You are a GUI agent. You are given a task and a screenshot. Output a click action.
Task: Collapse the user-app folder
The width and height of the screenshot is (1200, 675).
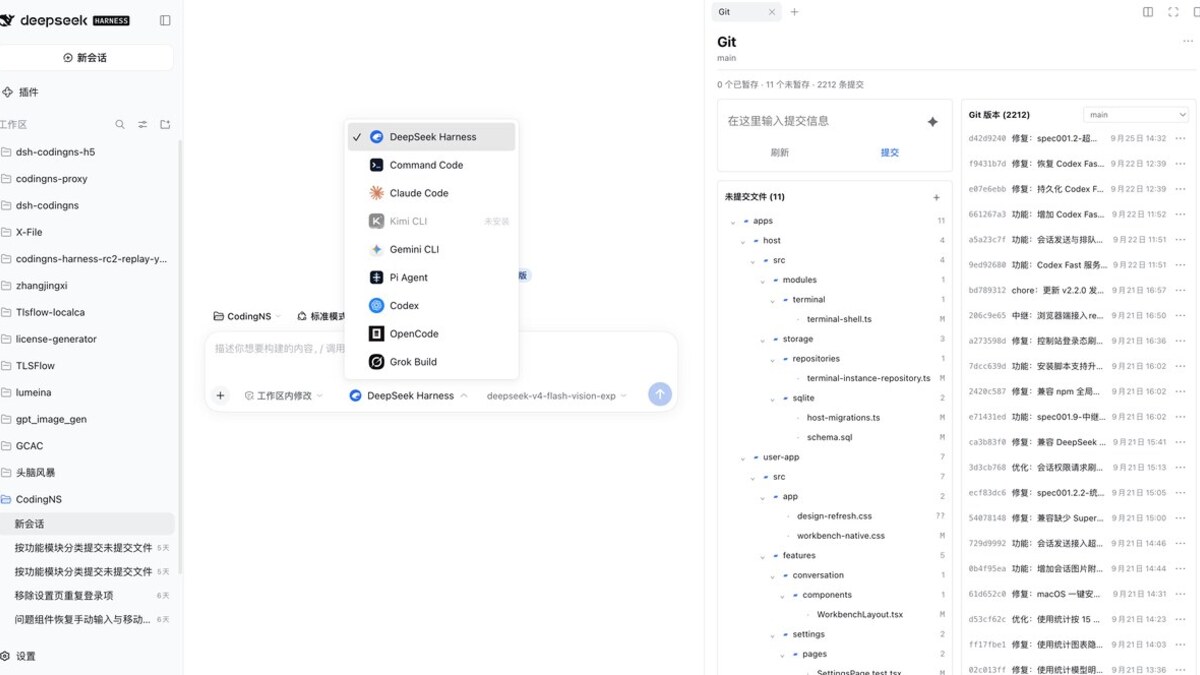pos(743,458)
